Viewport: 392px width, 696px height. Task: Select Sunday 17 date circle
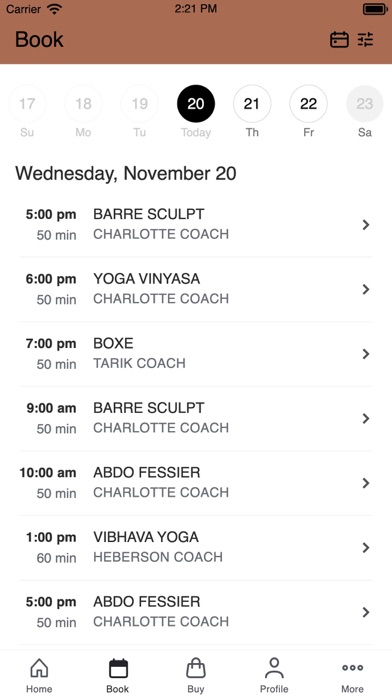pyautogui.click(x=27, y=104)
